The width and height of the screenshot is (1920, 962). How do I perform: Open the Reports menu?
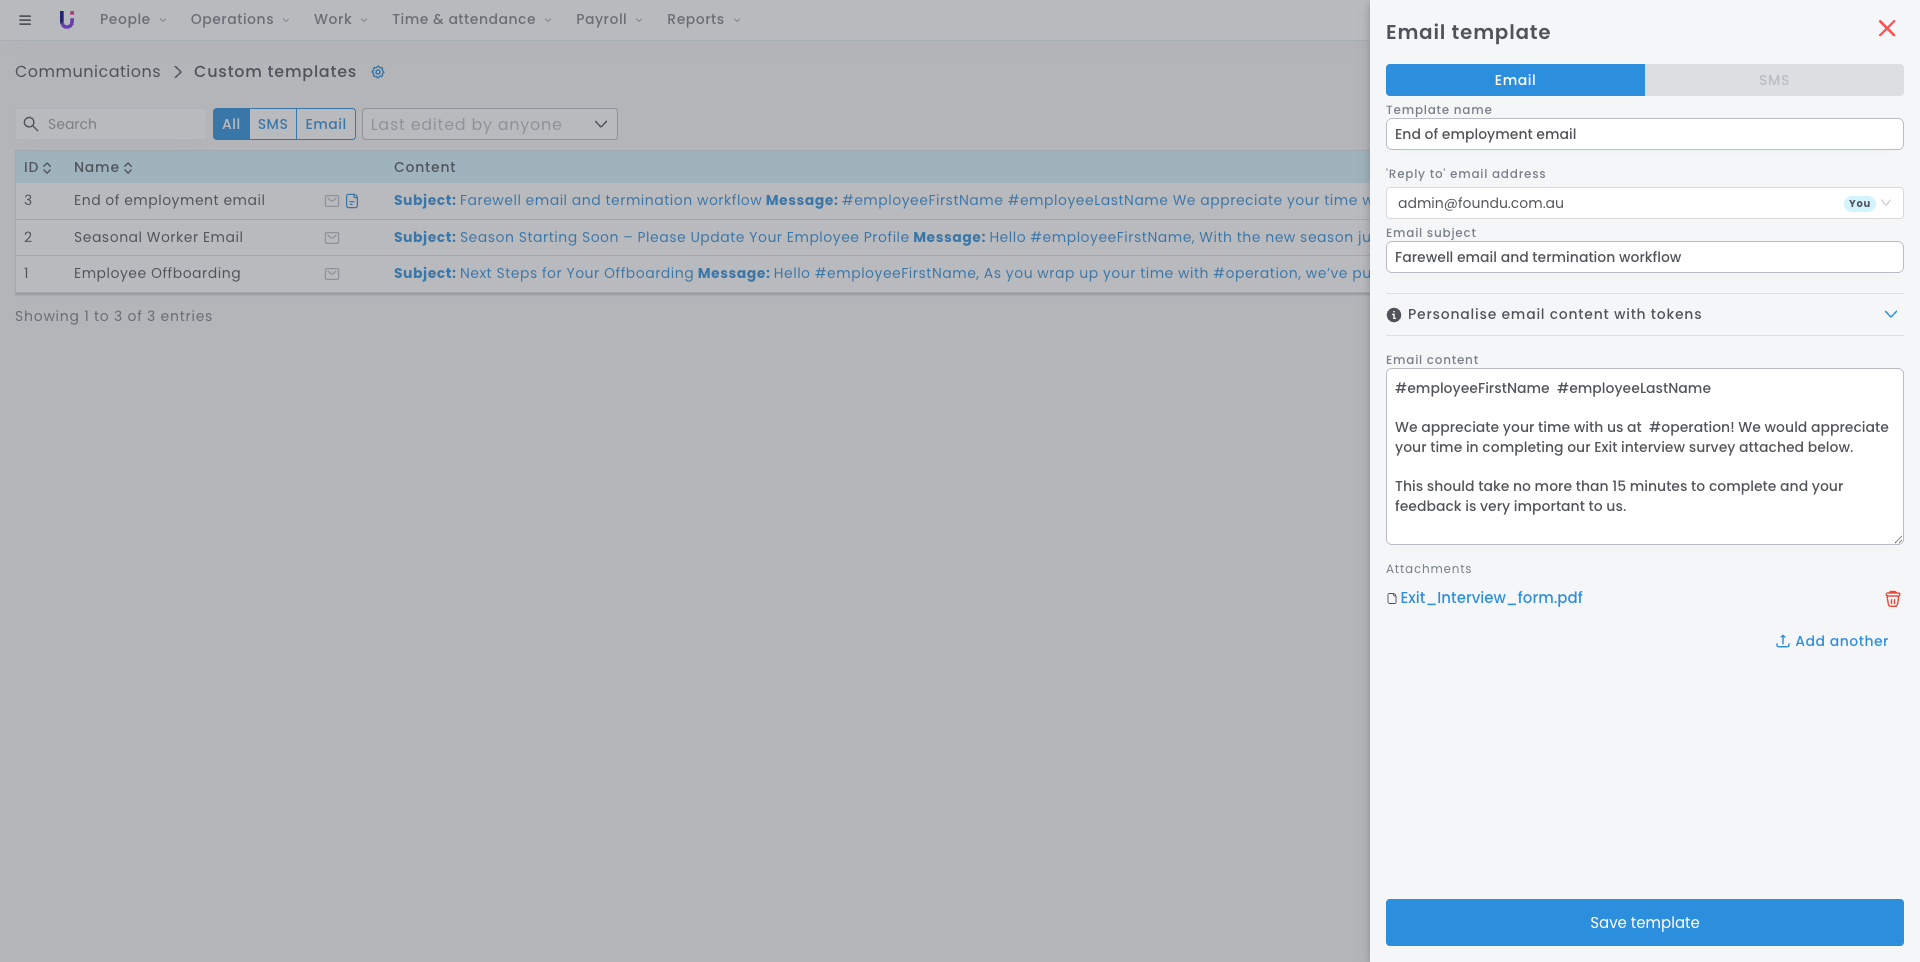click(x=704, y=19)
